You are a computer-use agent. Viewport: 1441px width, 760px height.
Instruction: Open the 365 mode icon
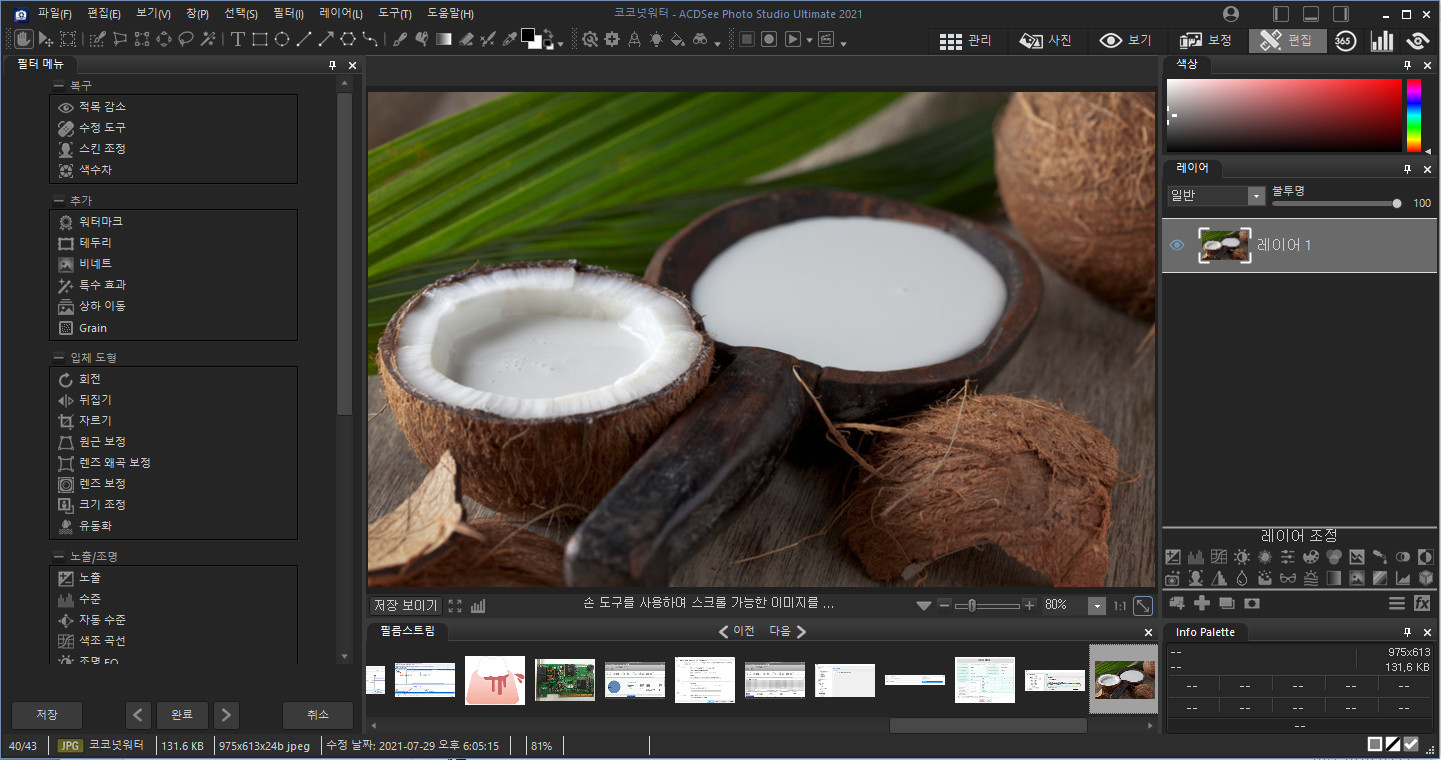click(1345, 40)
